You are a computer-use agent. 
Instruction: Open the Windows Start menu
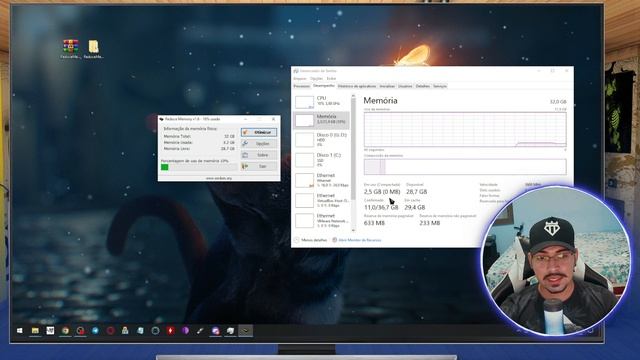pos(20,331)
